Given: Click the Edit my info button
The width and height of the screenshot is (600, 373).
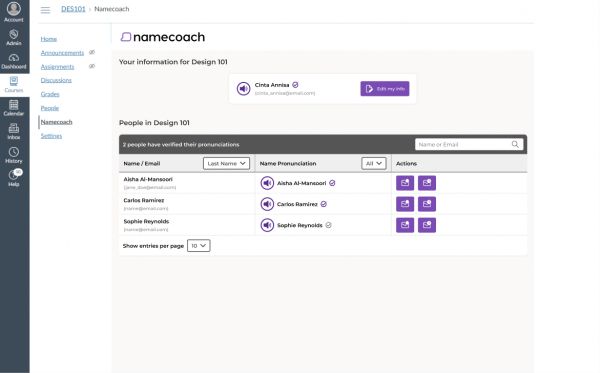Looking at the screenshot, I should point(385,89).
